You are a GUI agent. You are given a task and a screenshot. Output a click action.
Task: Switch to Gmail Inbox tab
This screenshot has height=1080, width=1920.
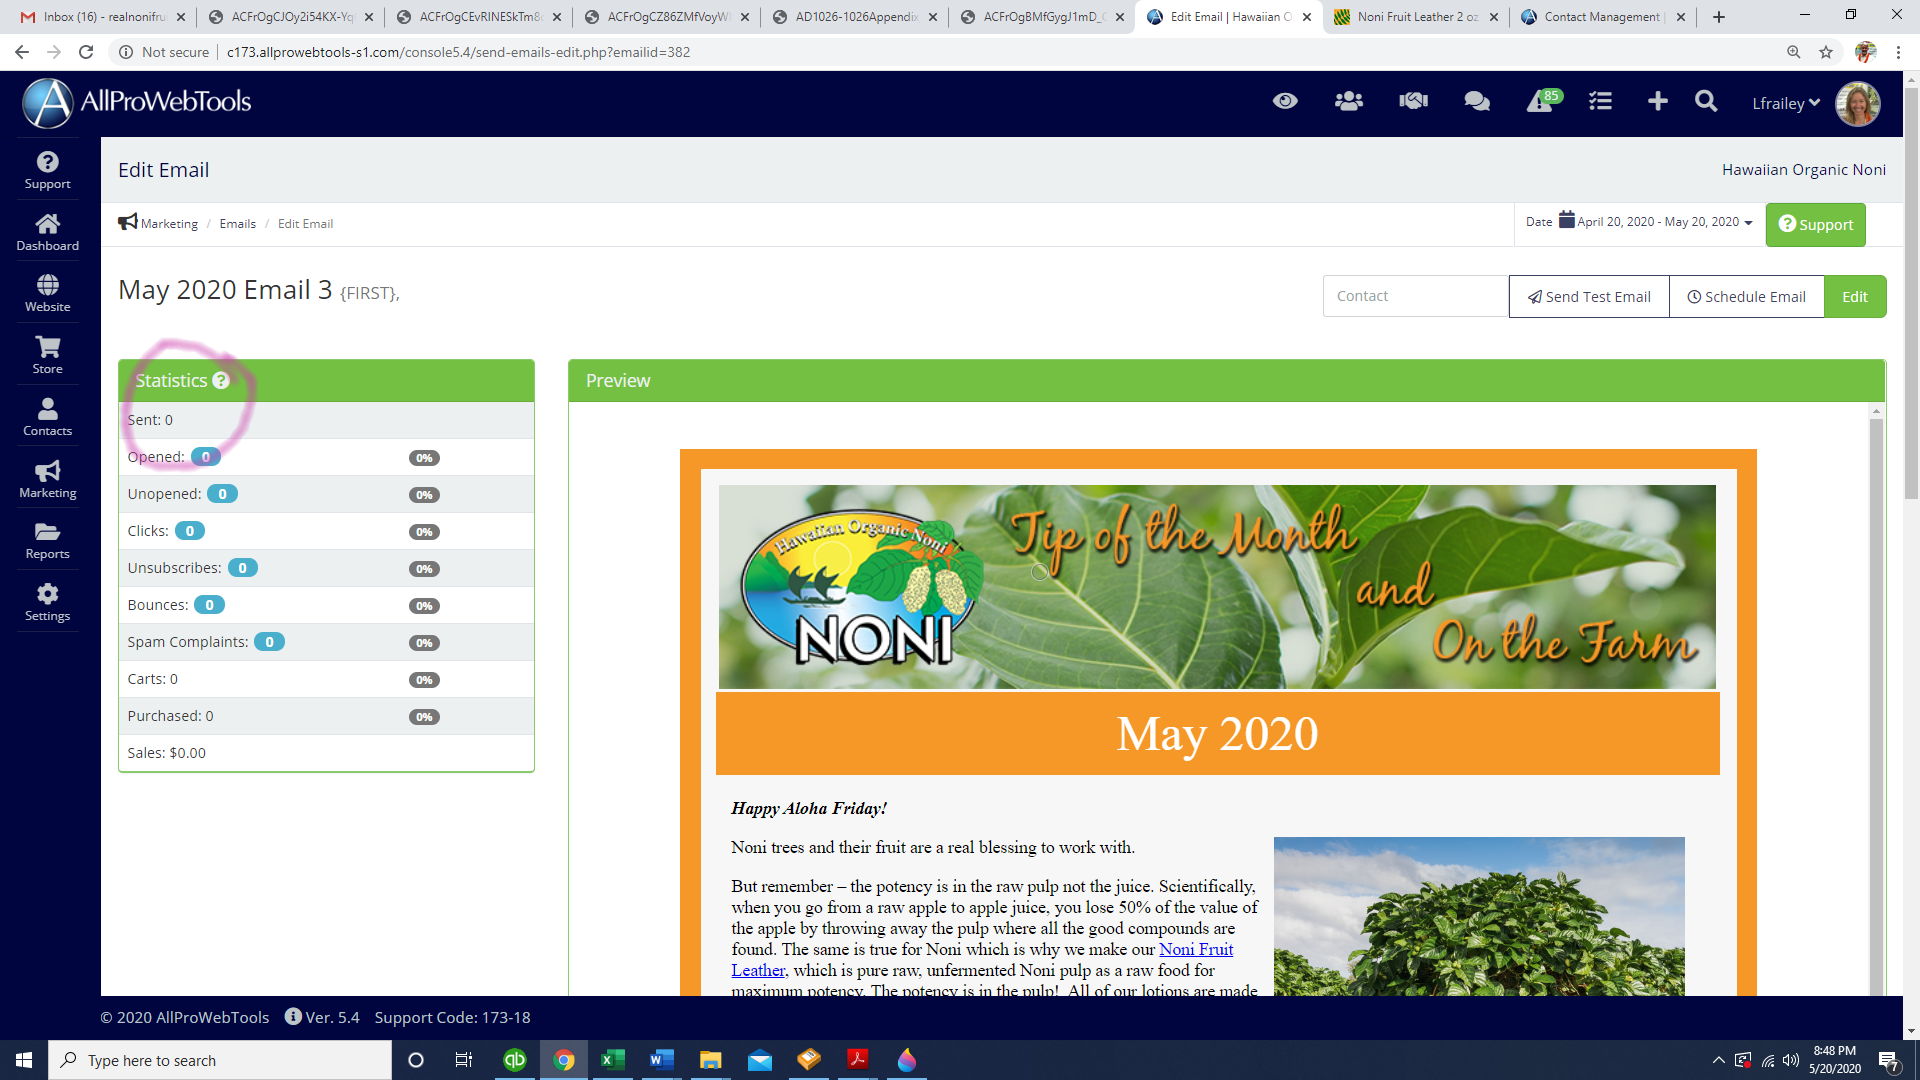(103, 17)
